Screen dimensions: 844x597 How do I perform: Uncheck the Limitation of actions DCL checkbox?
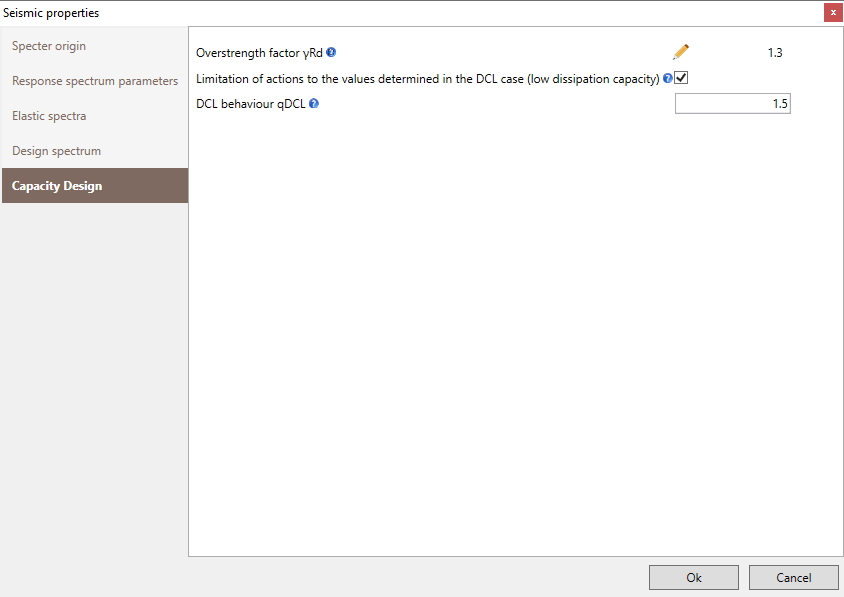681,78
